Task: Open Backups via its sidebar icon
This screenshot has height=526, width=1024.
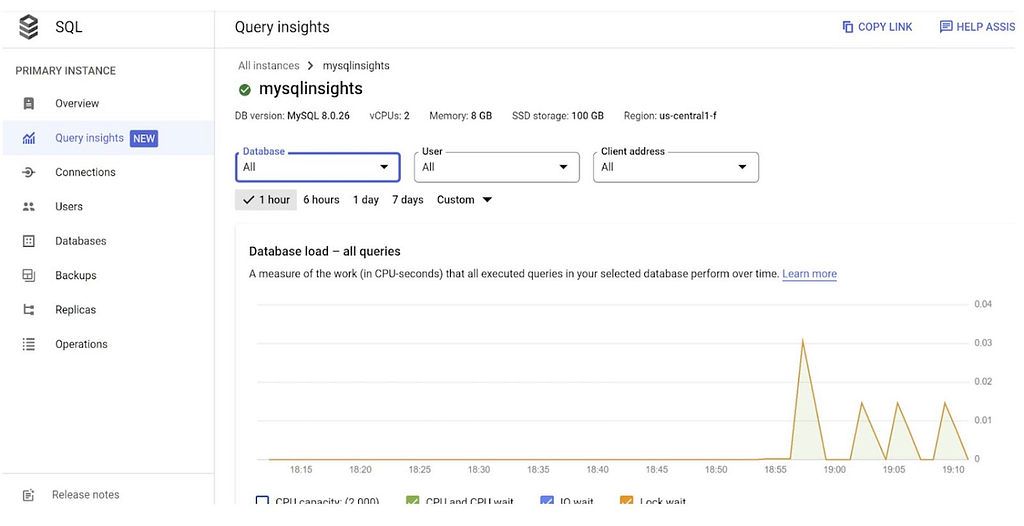Action: (29, 275)
